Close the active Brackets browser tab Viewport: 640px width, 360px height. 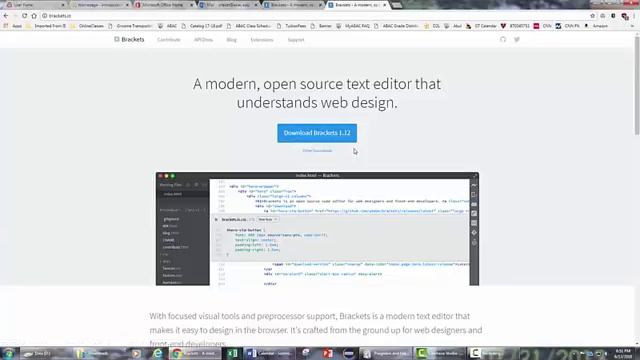tap(384, 5)
